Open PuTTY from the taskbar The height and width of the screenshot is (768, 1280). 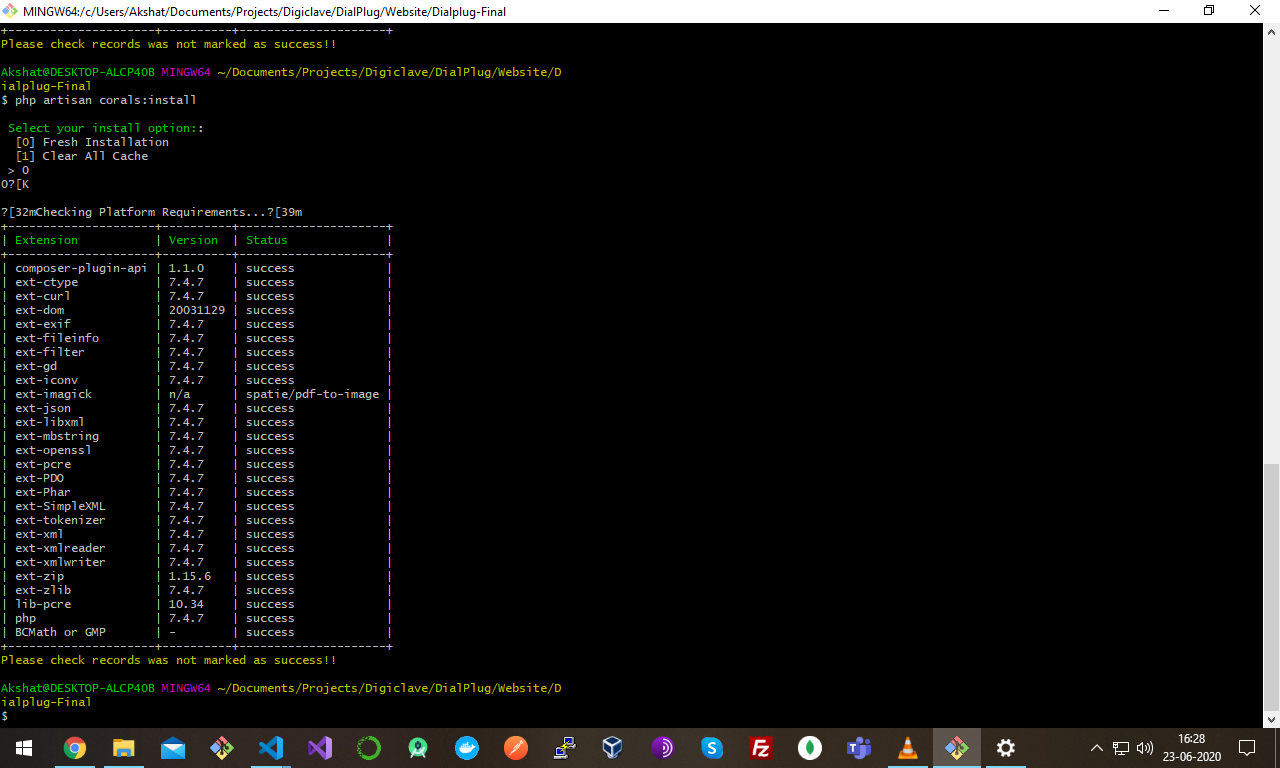[x=564, y=747]
